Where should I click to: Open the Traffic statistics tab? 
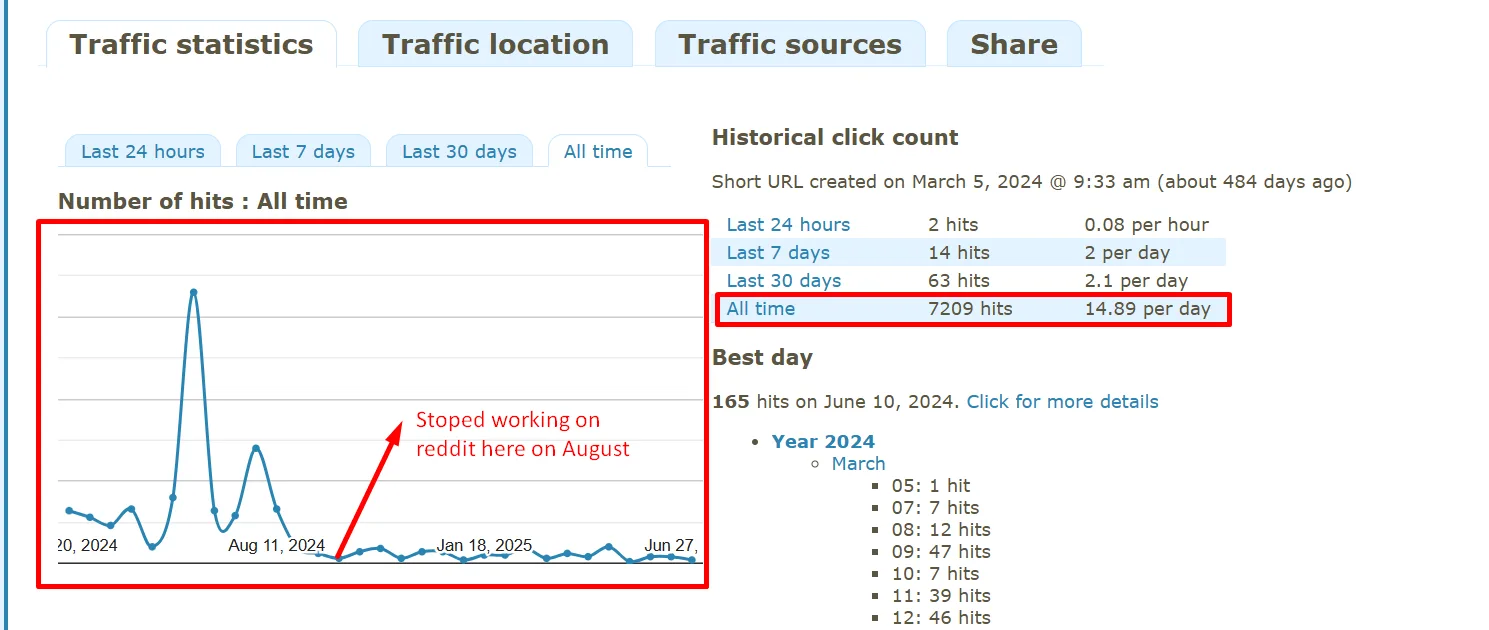191,45
